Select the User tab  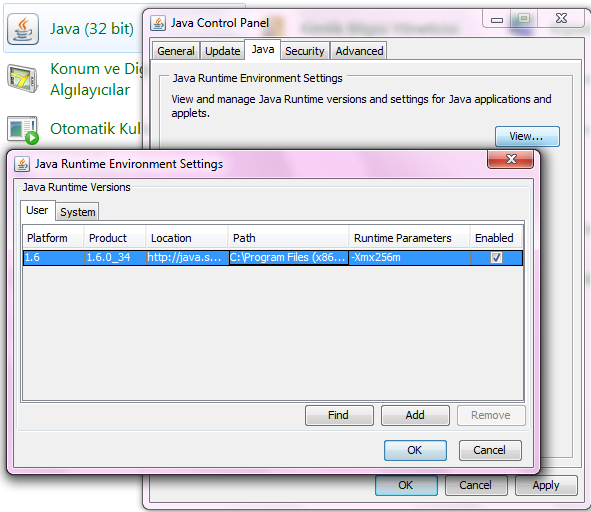[37, 210]
